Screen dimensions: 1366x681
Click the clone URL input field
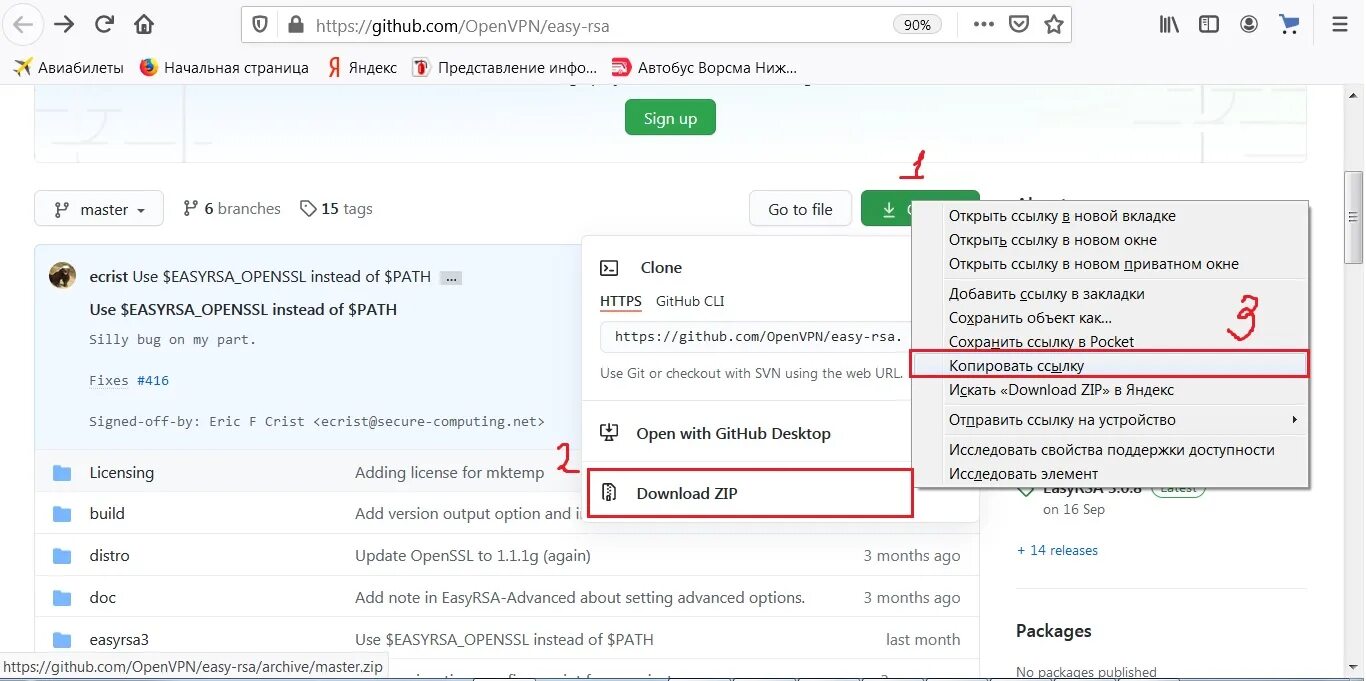756,337
